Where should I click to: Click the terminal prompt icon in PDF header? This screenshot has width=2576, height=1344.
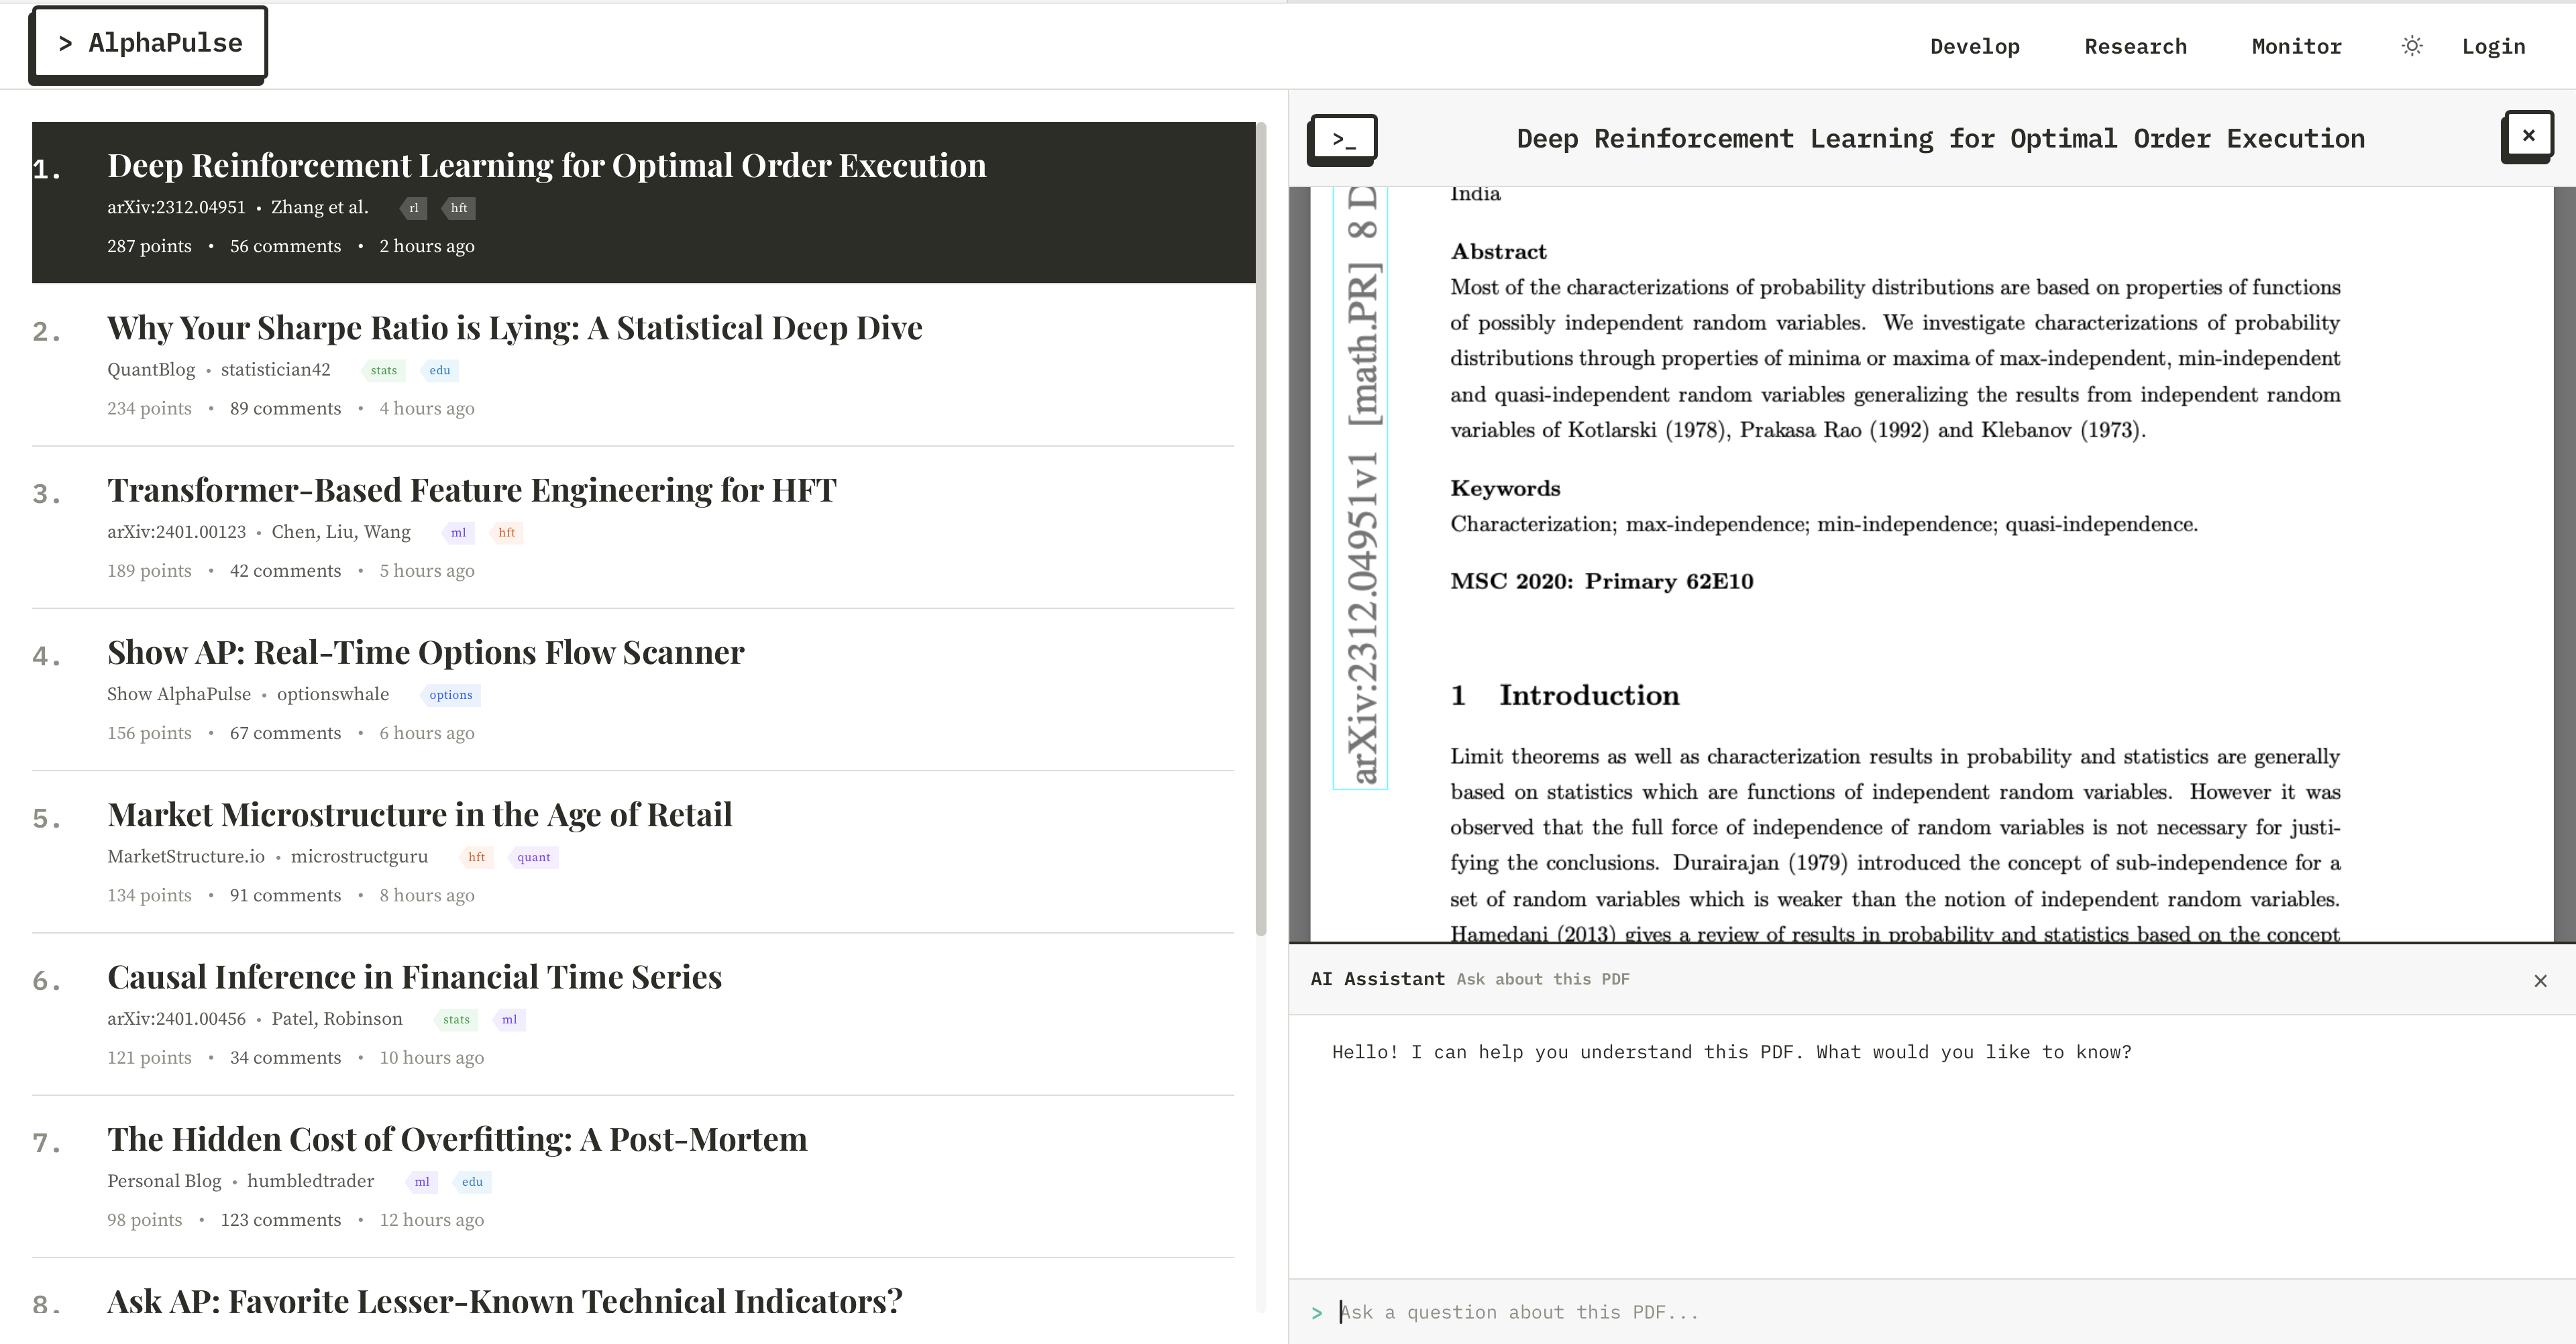1343,138
